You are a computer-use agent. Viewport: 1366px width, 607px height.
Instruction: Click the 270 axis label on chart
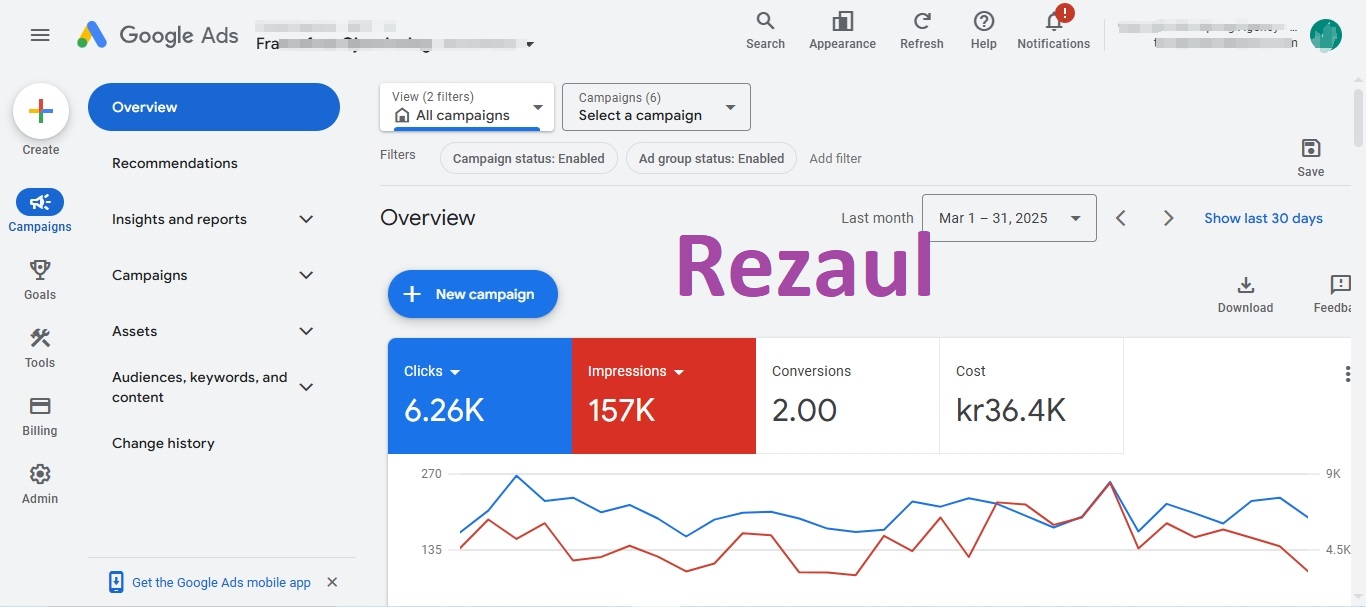(431, 473)
